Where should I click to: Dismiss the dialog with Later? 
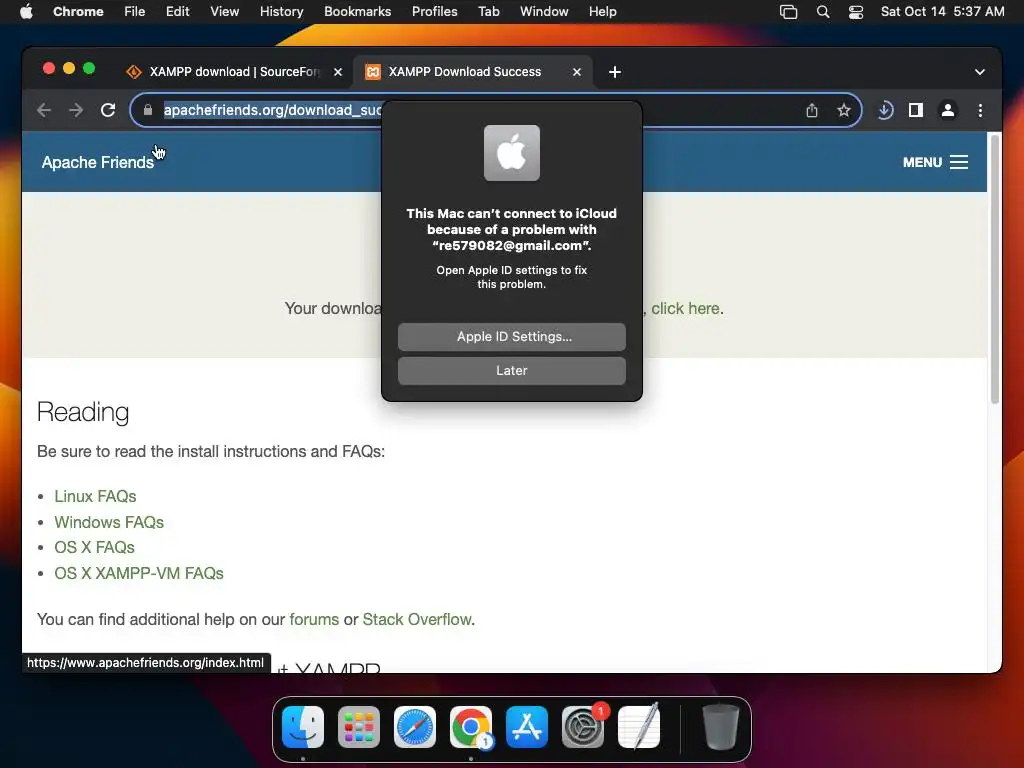point(512,371)
